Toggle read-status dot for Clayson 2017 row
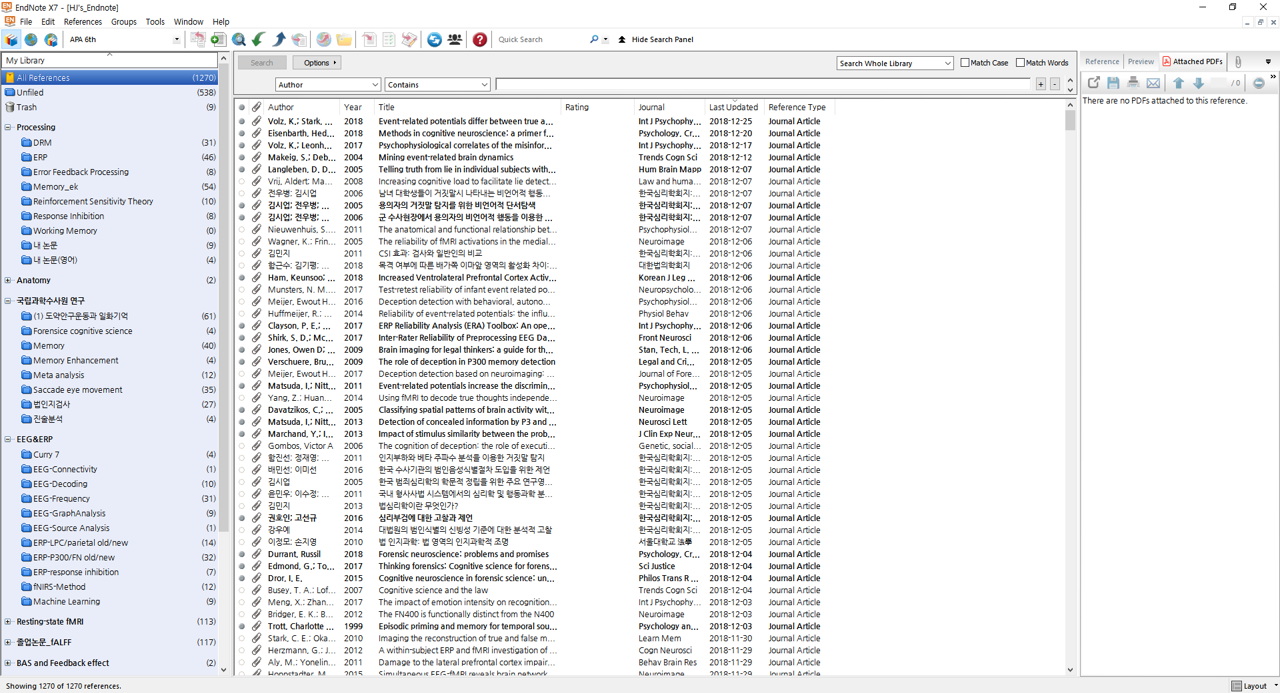Image resolution: width=1280 pixels, height=693 pixels. [x=242, y=326]
